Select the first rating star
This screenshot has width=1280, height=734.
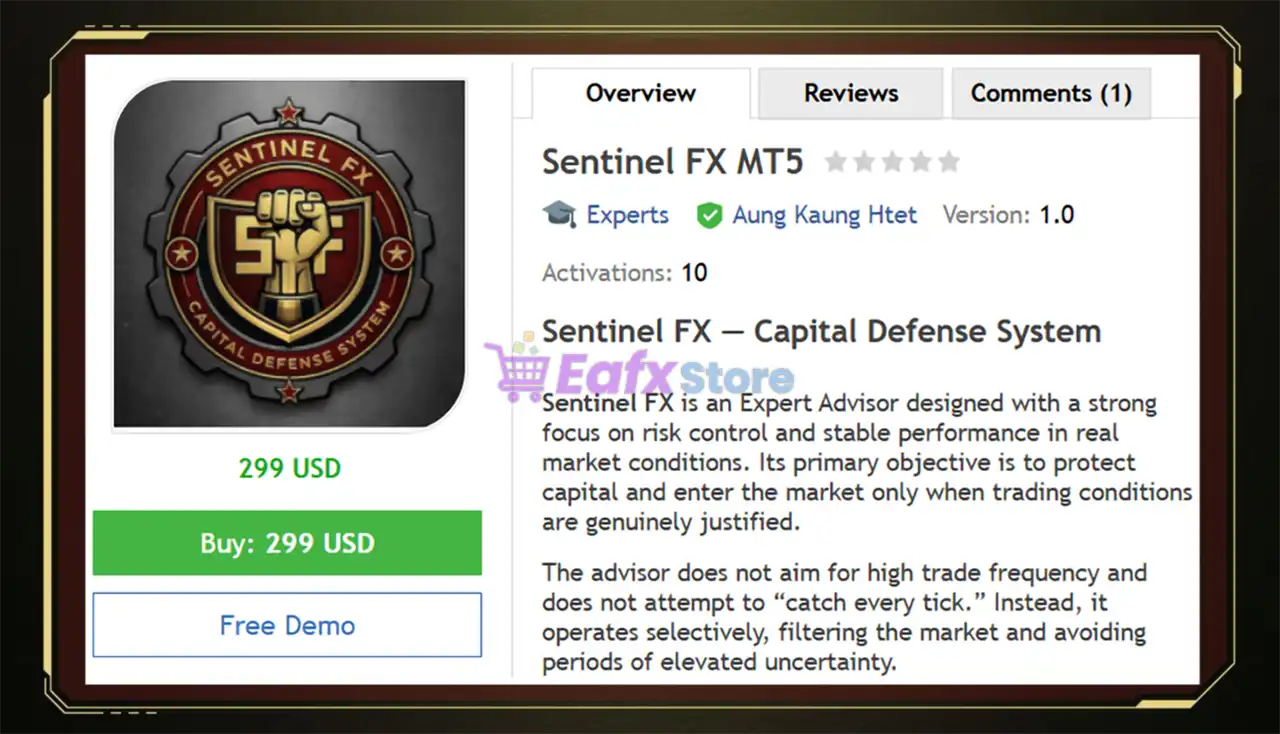835,162
